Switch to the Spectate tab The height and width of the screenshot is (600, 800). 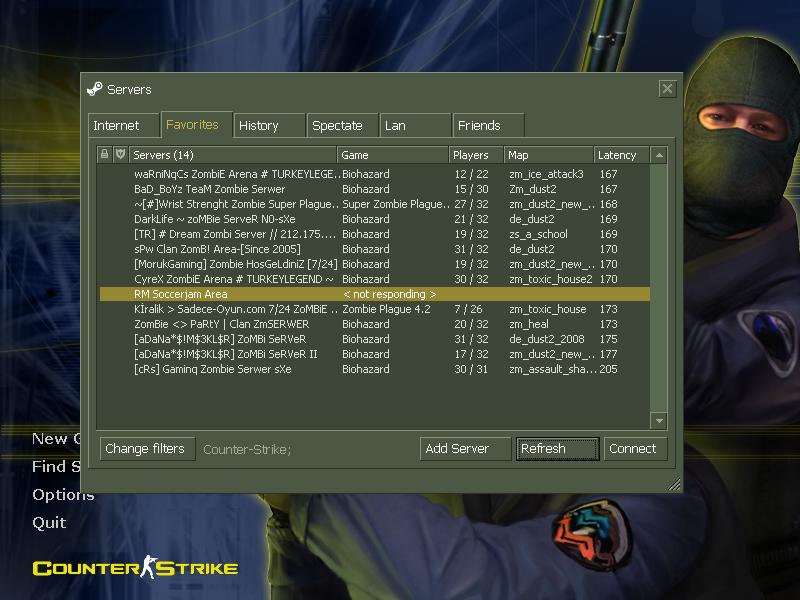(342, 126)
